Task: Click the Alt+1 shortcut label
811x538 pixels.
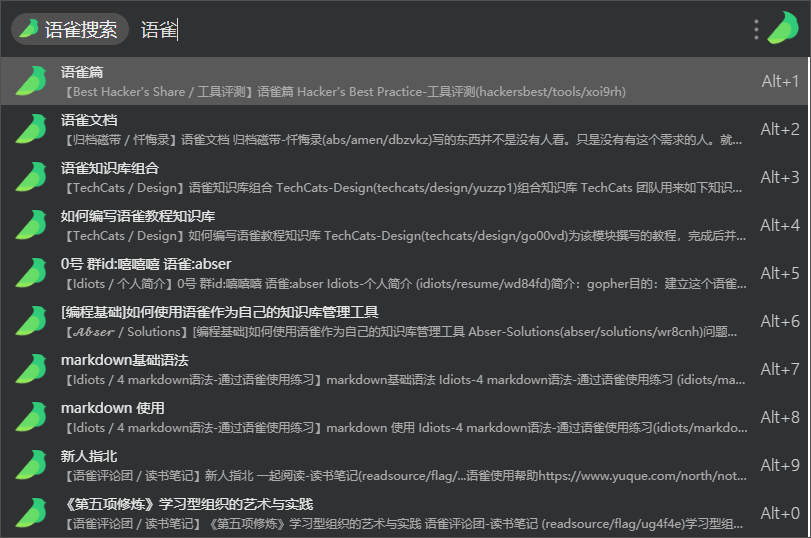Action: (780, 81)
